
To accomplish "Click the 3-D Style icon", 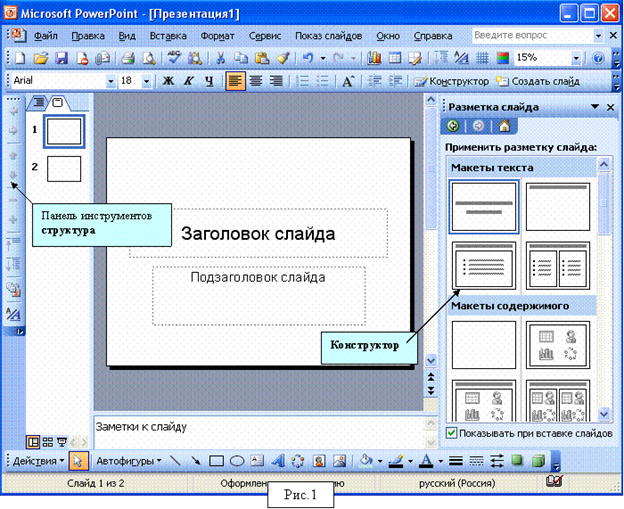I will pyautogui.click(x=538, y=461).
